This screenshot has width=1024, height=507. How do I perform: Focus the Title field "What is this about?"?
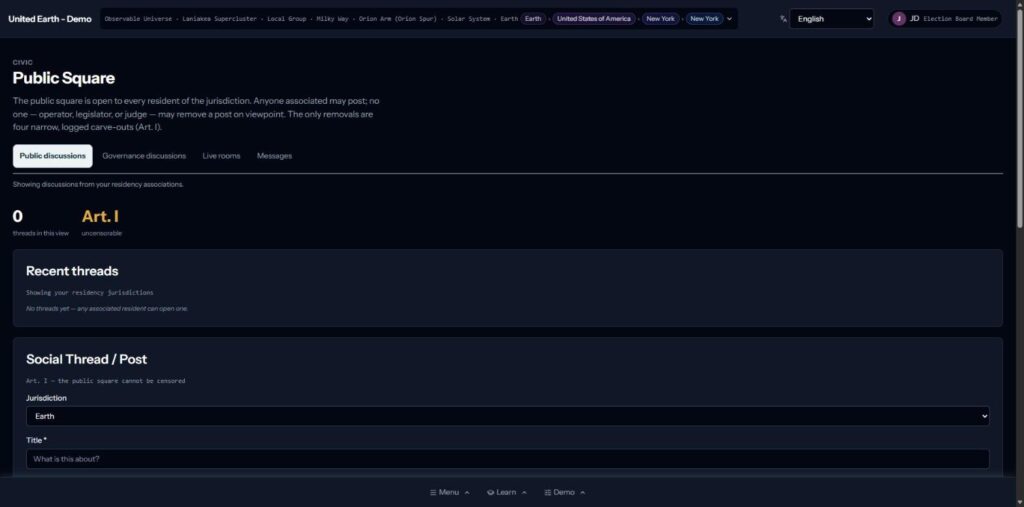click(x=507, y=459)
